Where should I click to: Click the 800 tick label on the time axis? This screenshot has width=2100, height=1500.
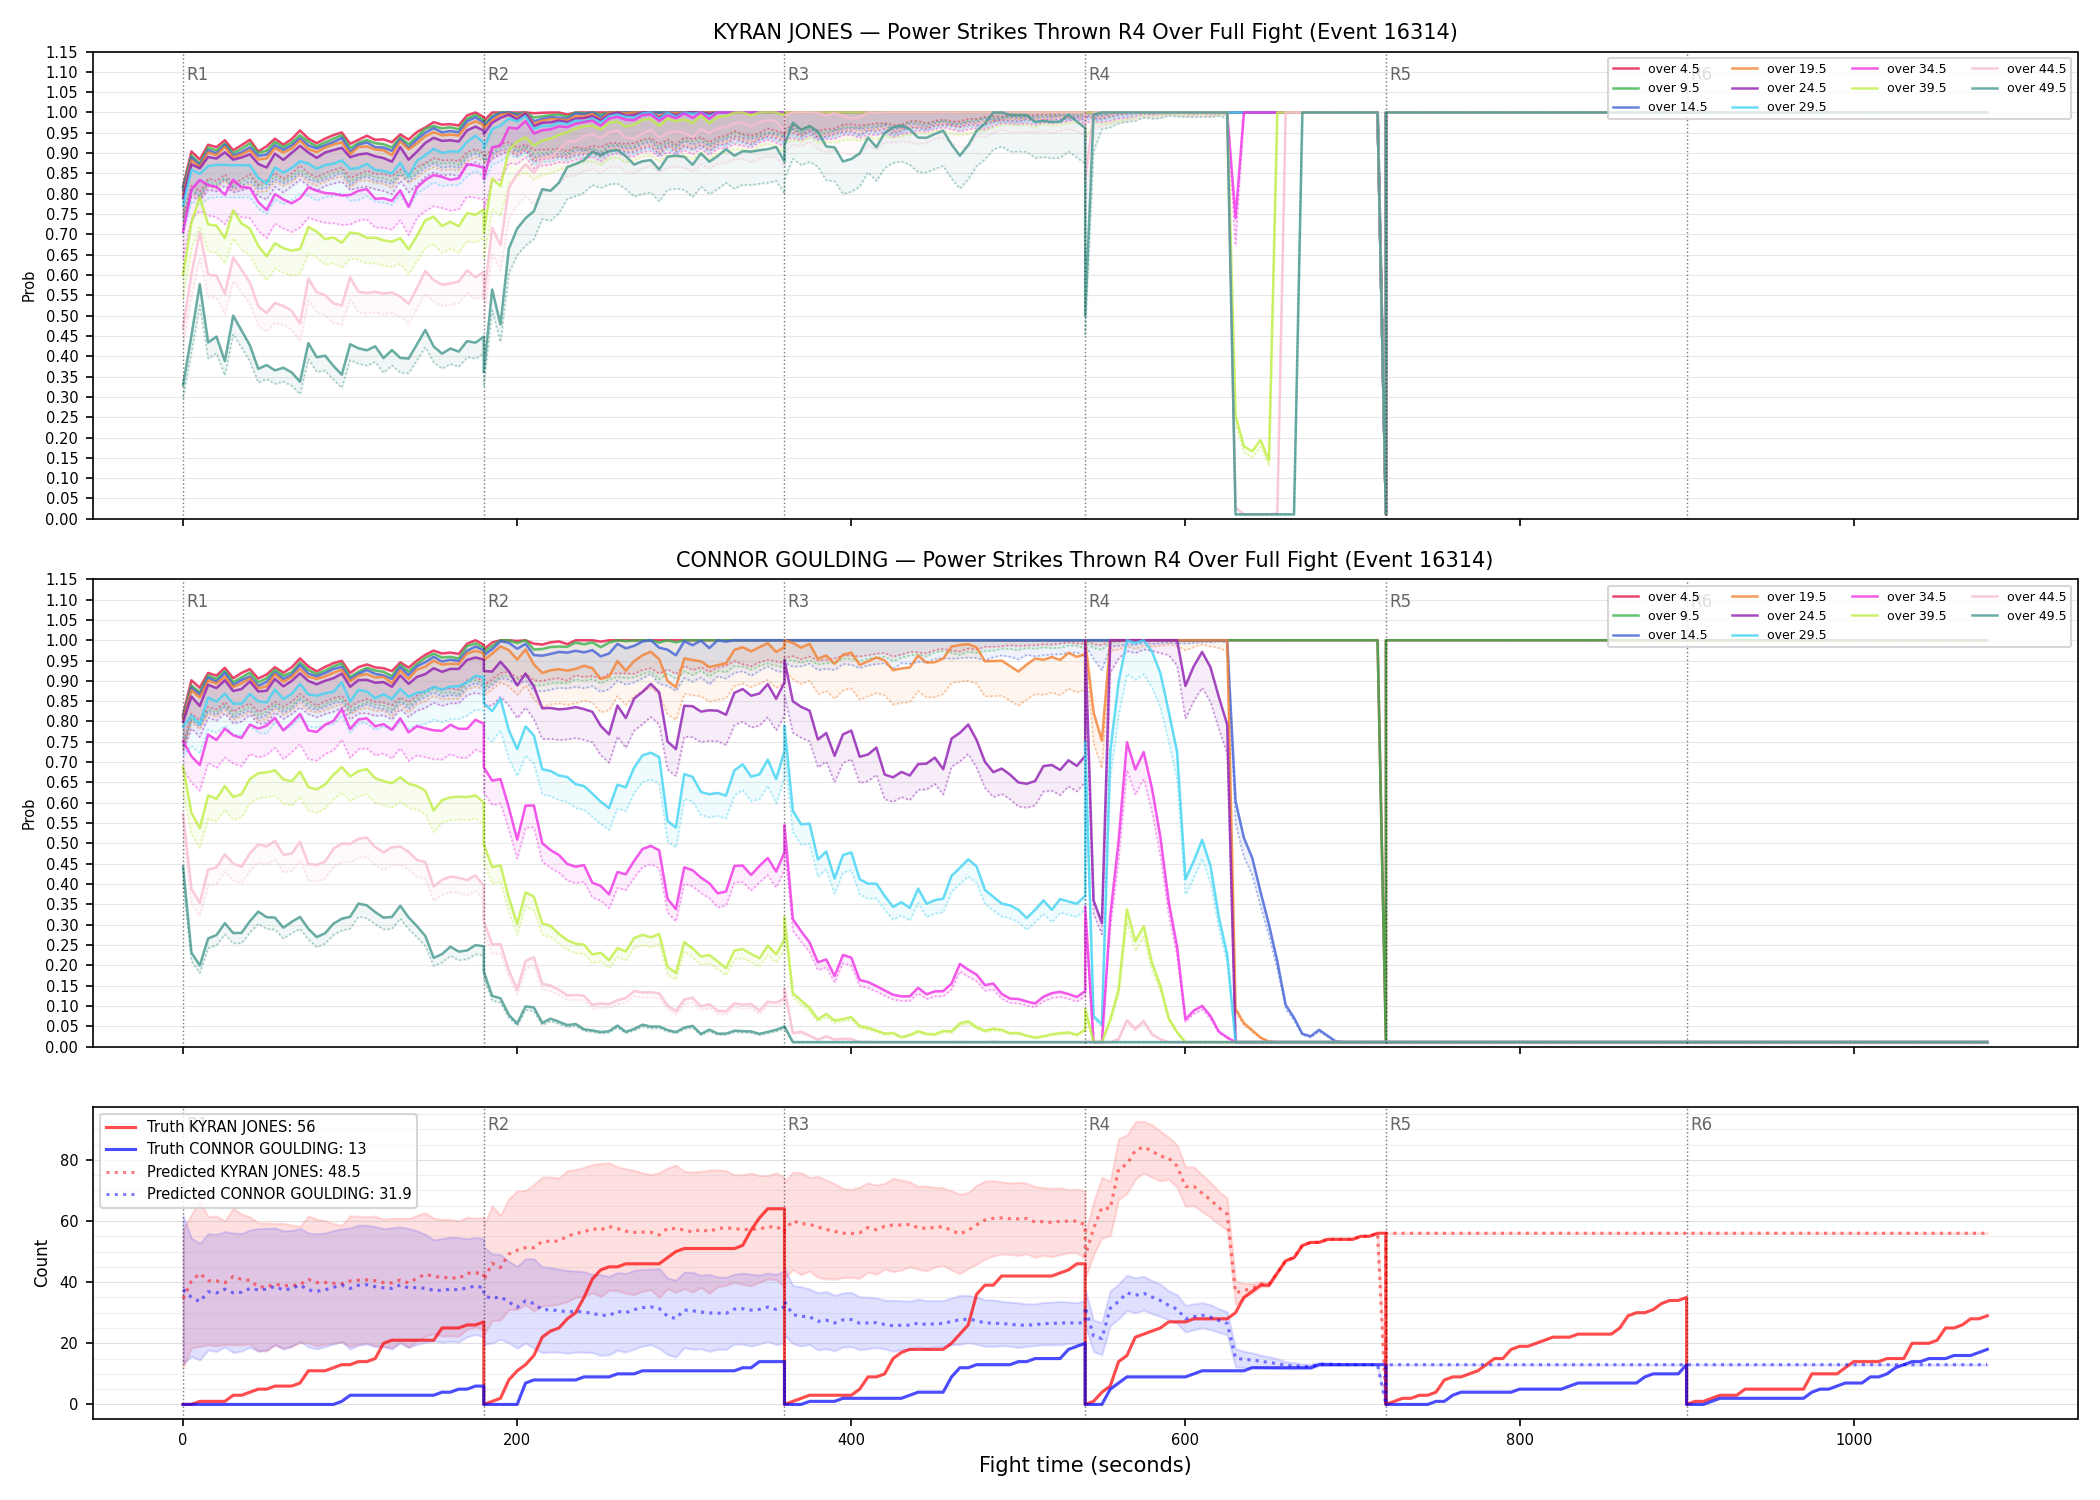pyautogui.click(x=1519, y=1440)
